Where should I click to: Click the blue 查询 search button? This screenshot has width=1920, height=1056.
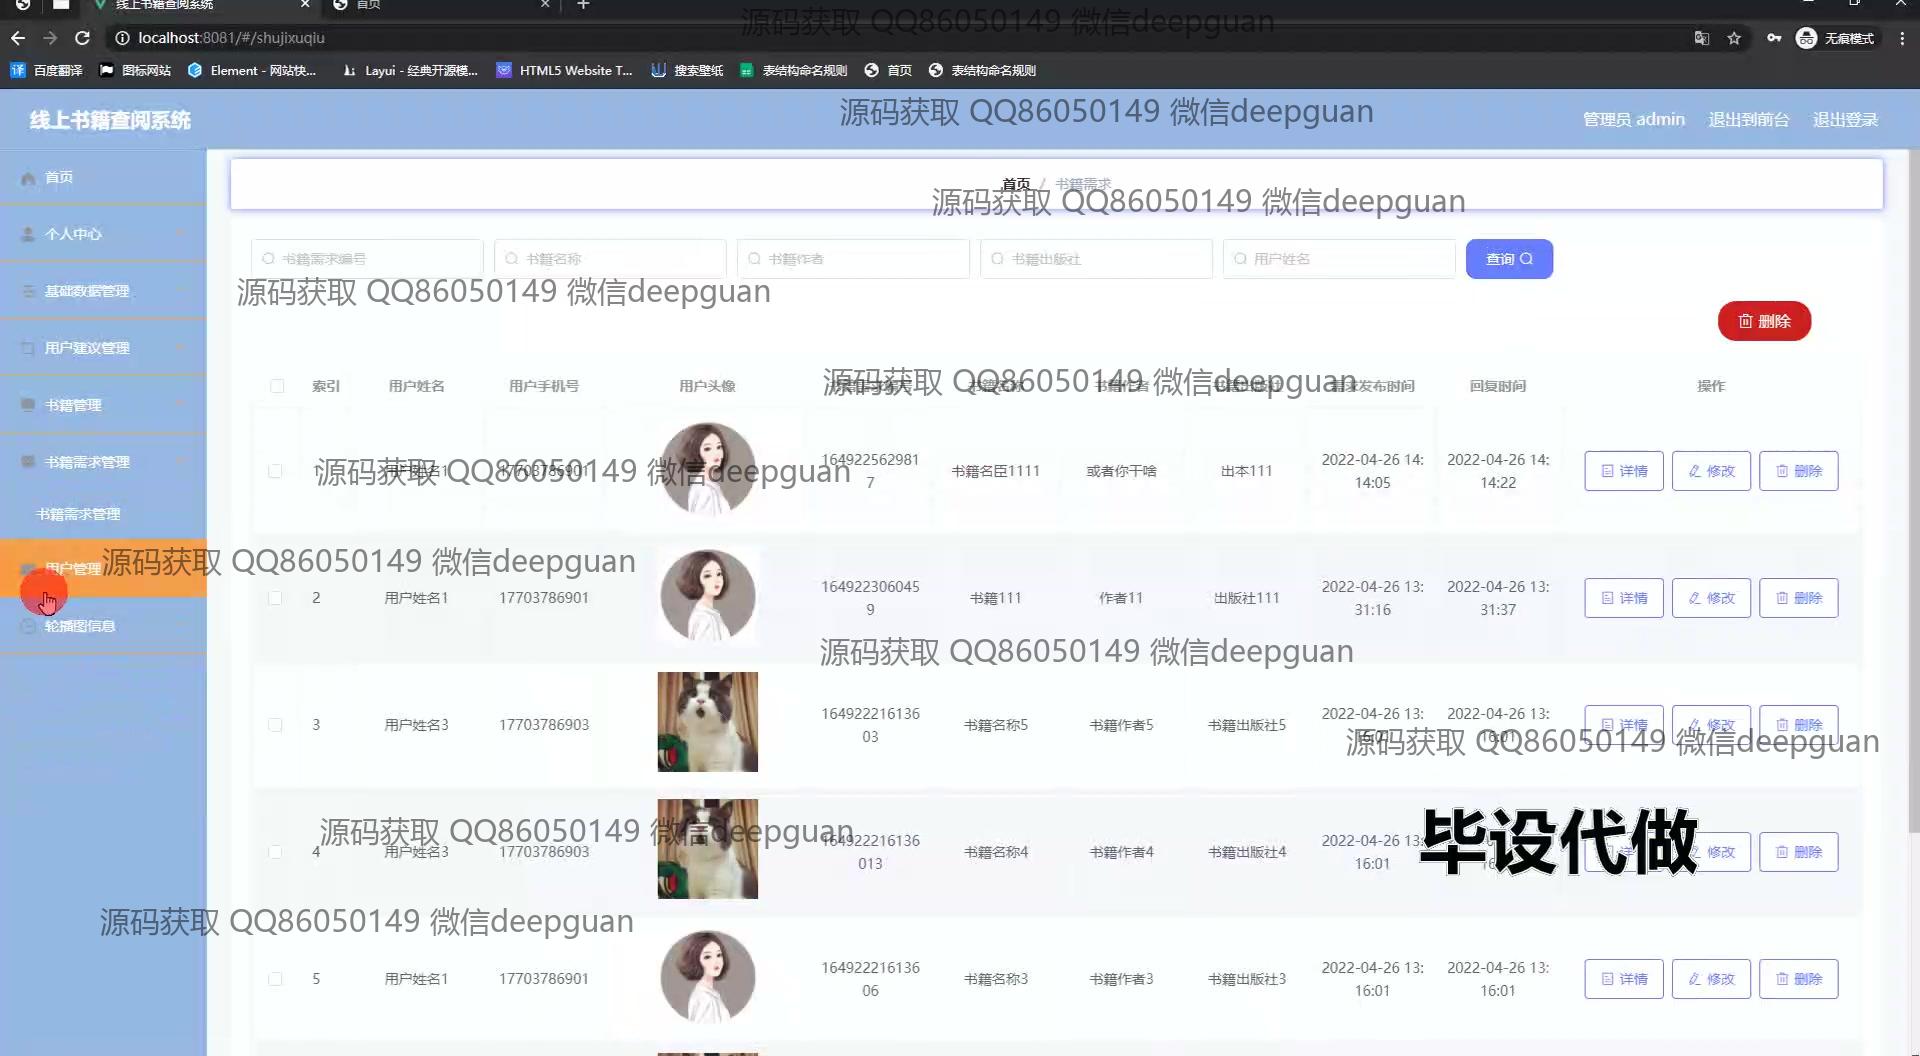tap(1508, 259)
